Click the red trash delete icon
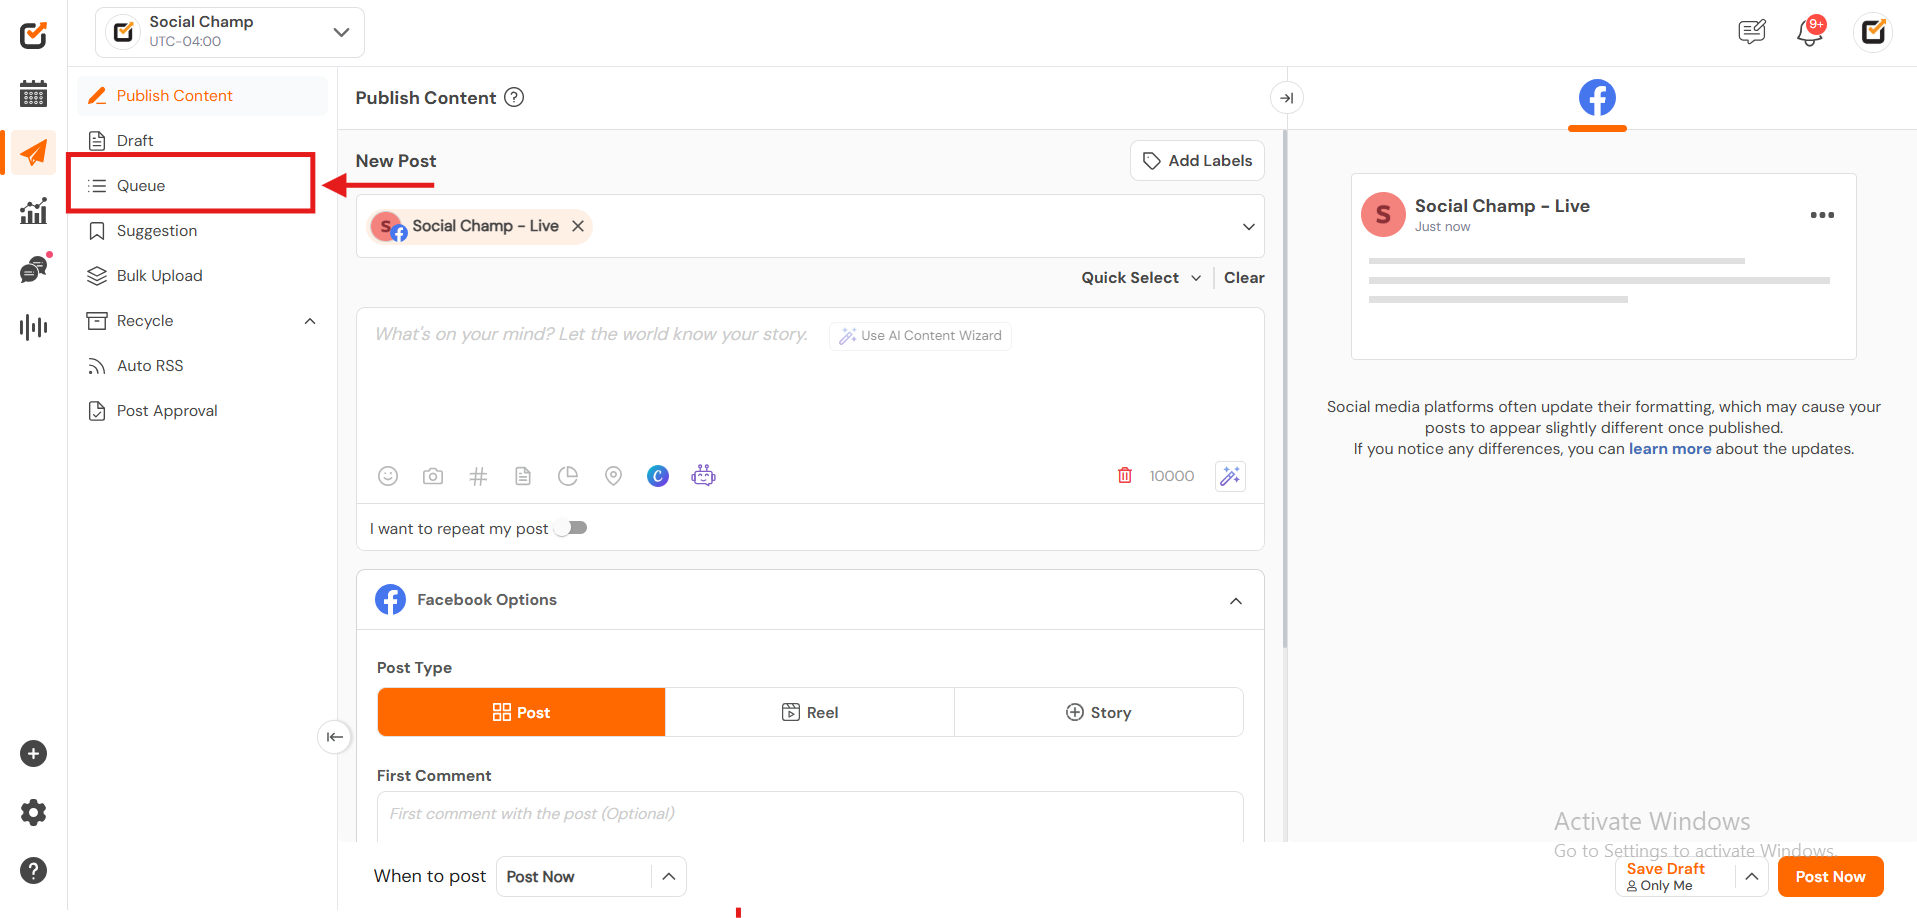This screenshot has height=918, width=1917. click(1125, 476)
